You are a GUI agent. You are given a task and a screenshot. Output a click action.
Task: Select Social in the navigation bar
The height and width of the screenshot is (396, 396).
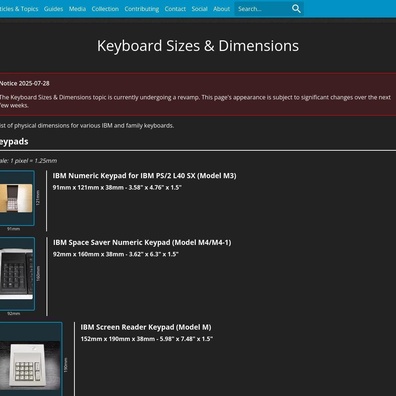click(199, 9)
